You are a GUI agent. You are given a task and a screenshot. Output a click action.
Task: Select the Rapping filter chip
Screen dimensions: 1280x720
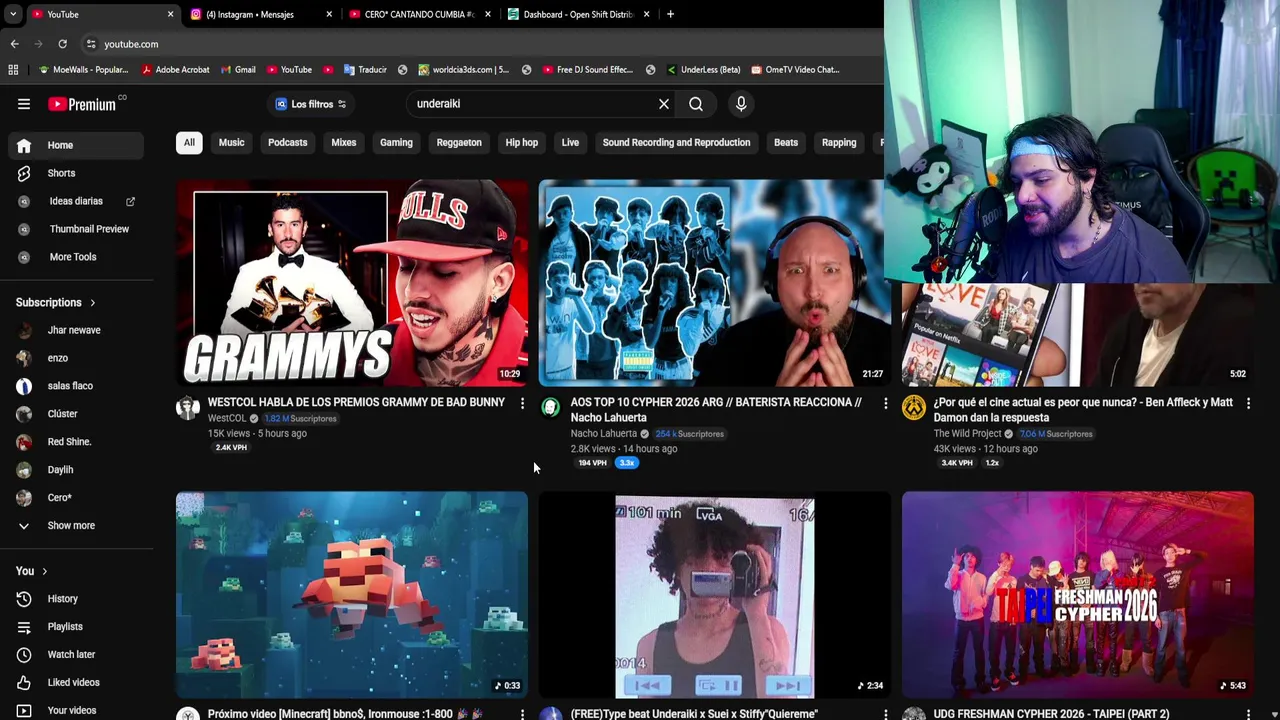(839, 143)
